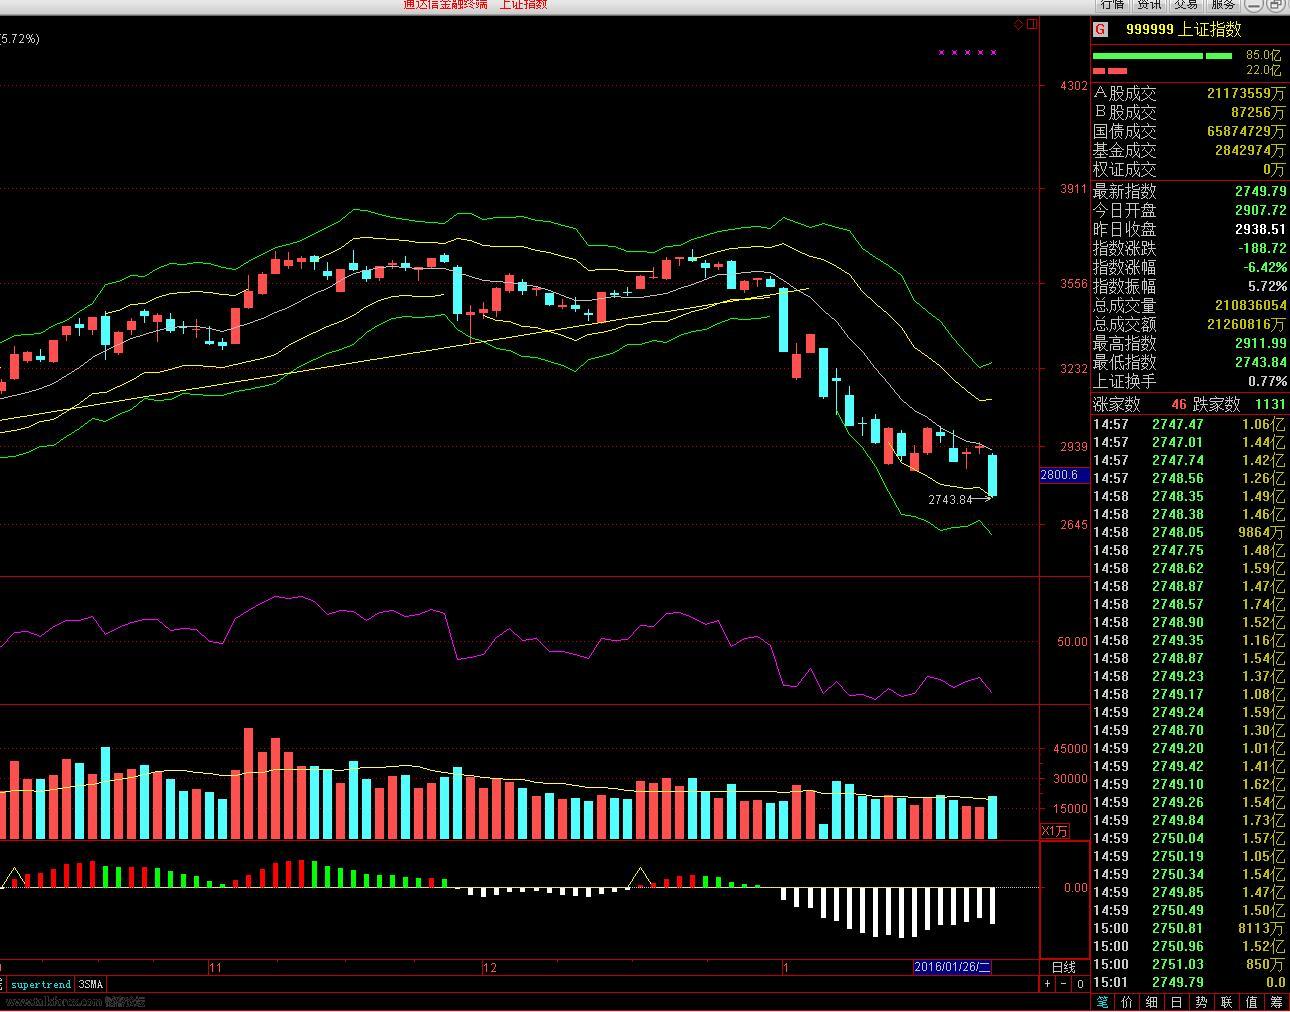Click the red 22.0亿 sell volume bar
This screenshot has height=1012, width=1290.
point(1110,71)
